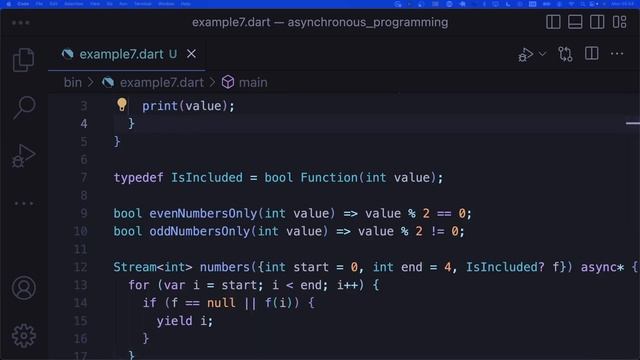
Task: Click null keyword on line 14
Action: [x=221, y=303]
